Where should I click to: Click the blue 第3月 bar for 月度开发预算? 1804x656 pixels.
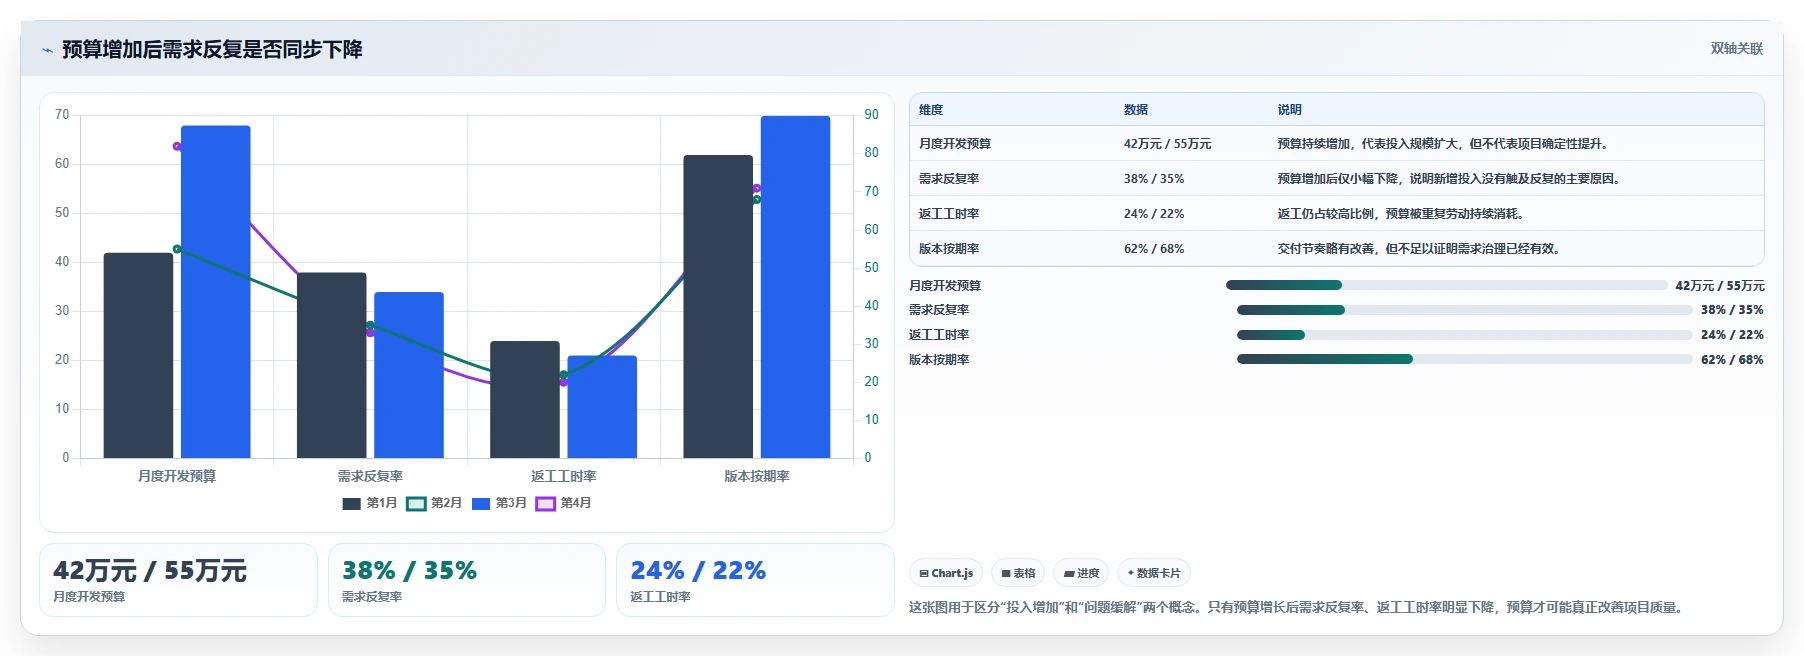coord(216,292)
